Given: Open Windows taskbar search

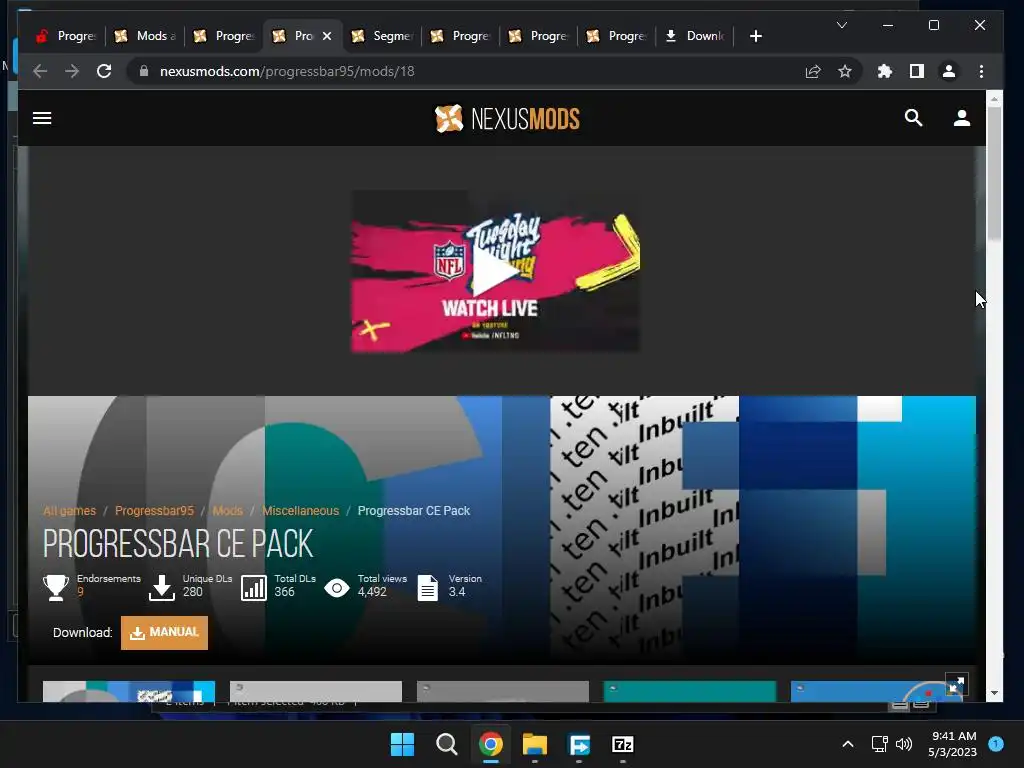Looking at the screenshot, I should tap(447, 744).
